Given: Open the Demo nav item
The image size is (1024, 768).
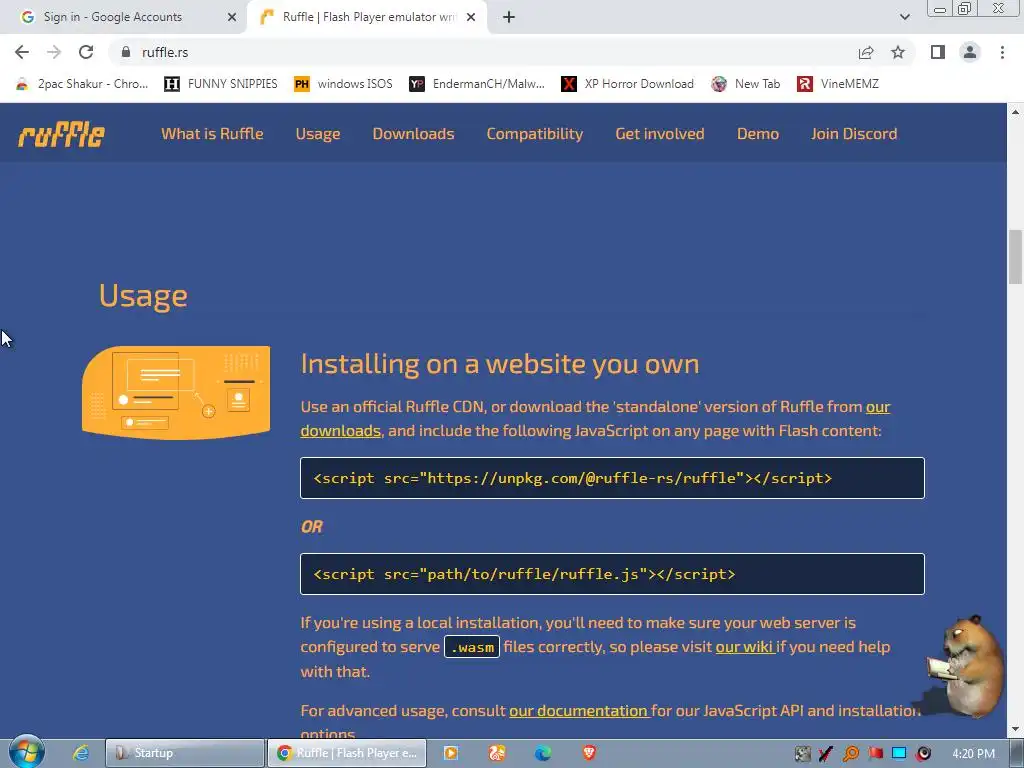Looking at the screenshot, I should tap(758, 134).
